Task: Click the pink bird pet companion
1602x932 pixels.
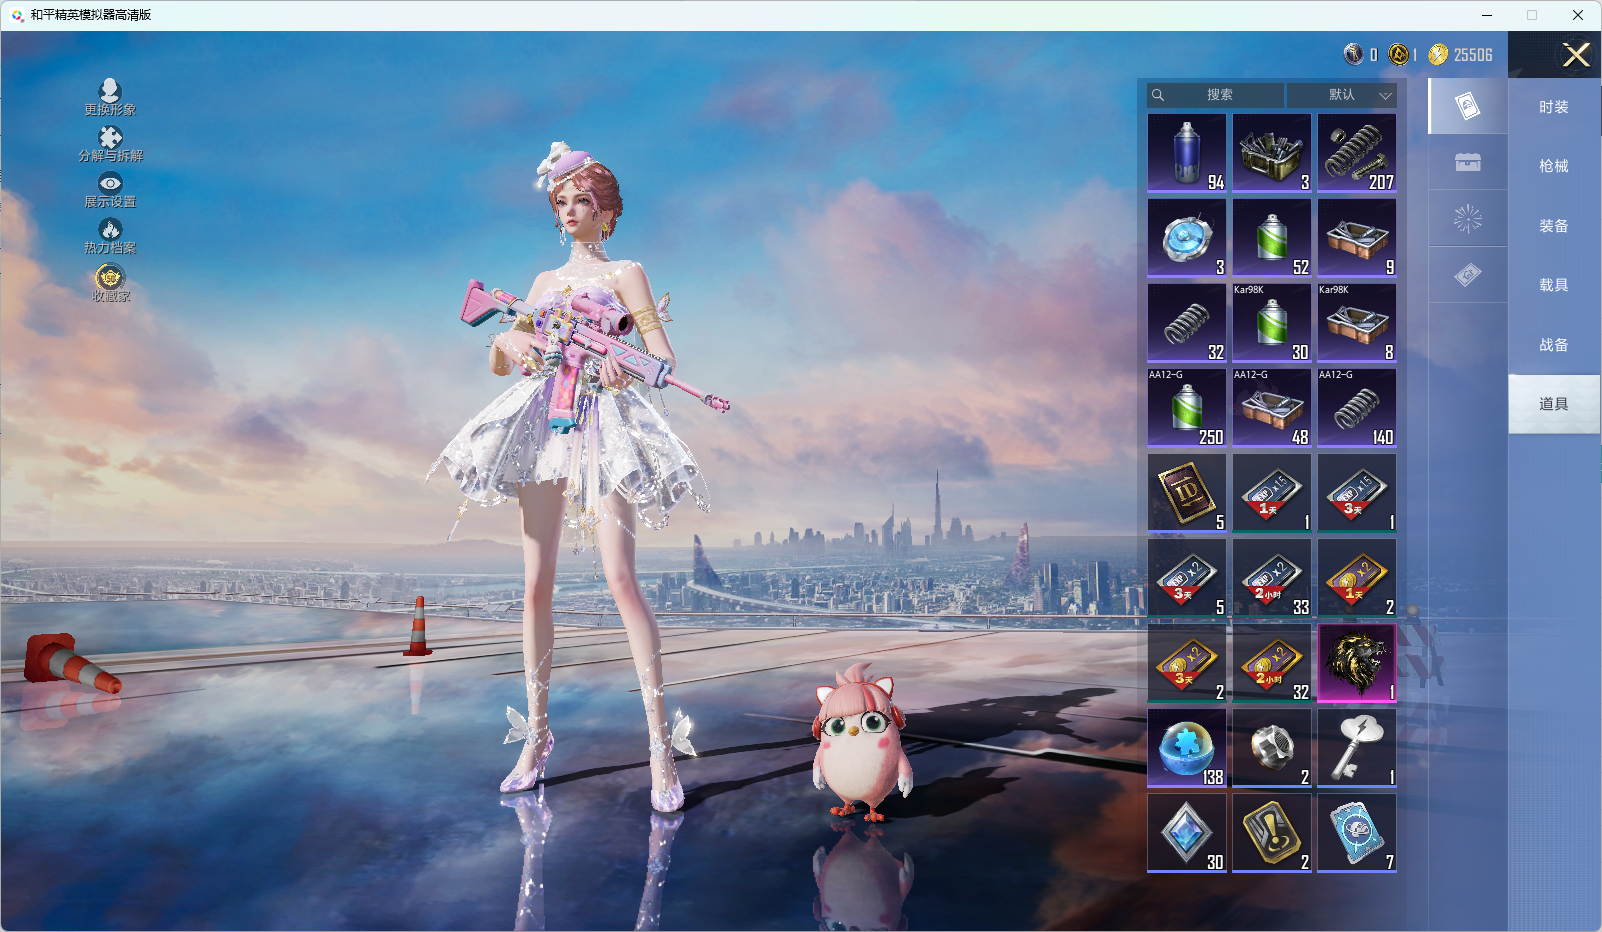Action: coord(862,742)
